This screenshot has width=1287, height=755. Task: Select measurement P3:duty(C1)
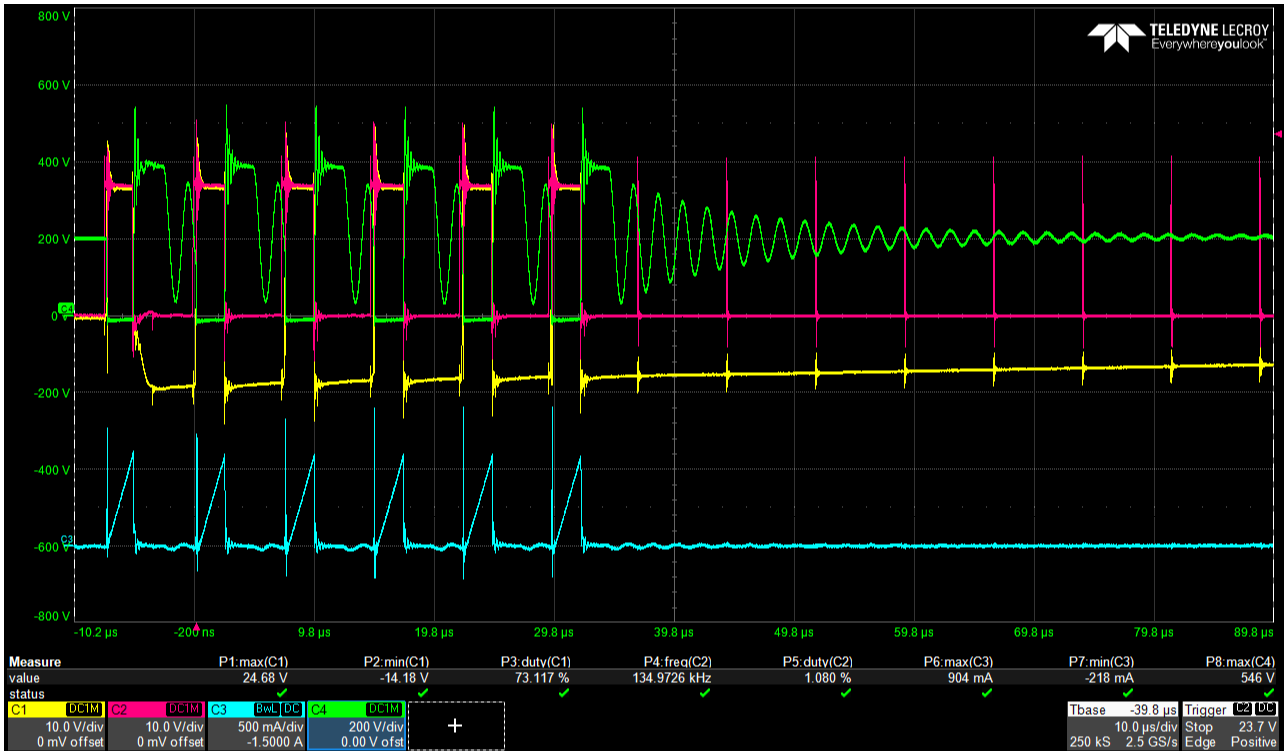click(535, 662)
